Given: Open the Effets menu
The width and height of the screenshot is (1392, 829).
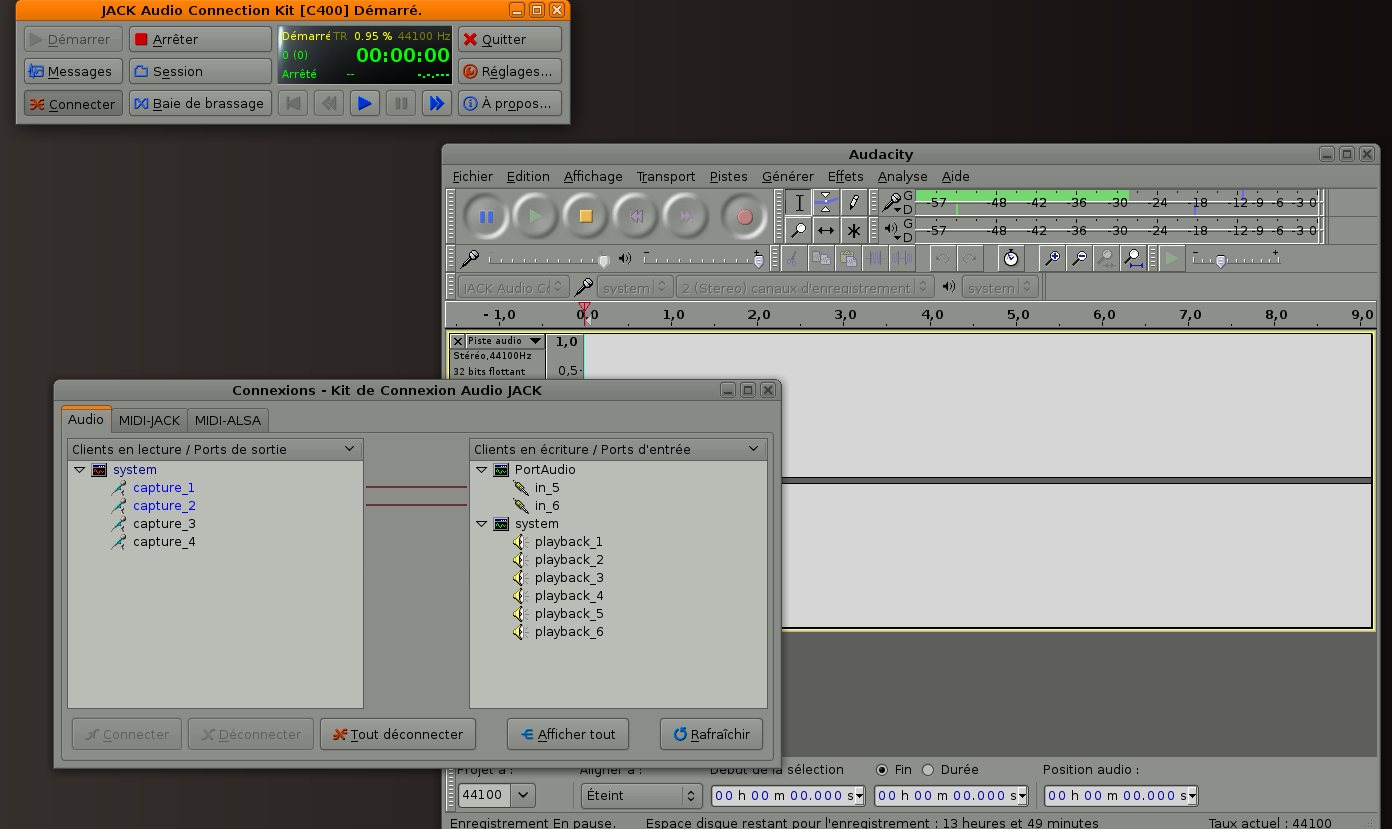Looking at the screenshot, I should 845,176.
